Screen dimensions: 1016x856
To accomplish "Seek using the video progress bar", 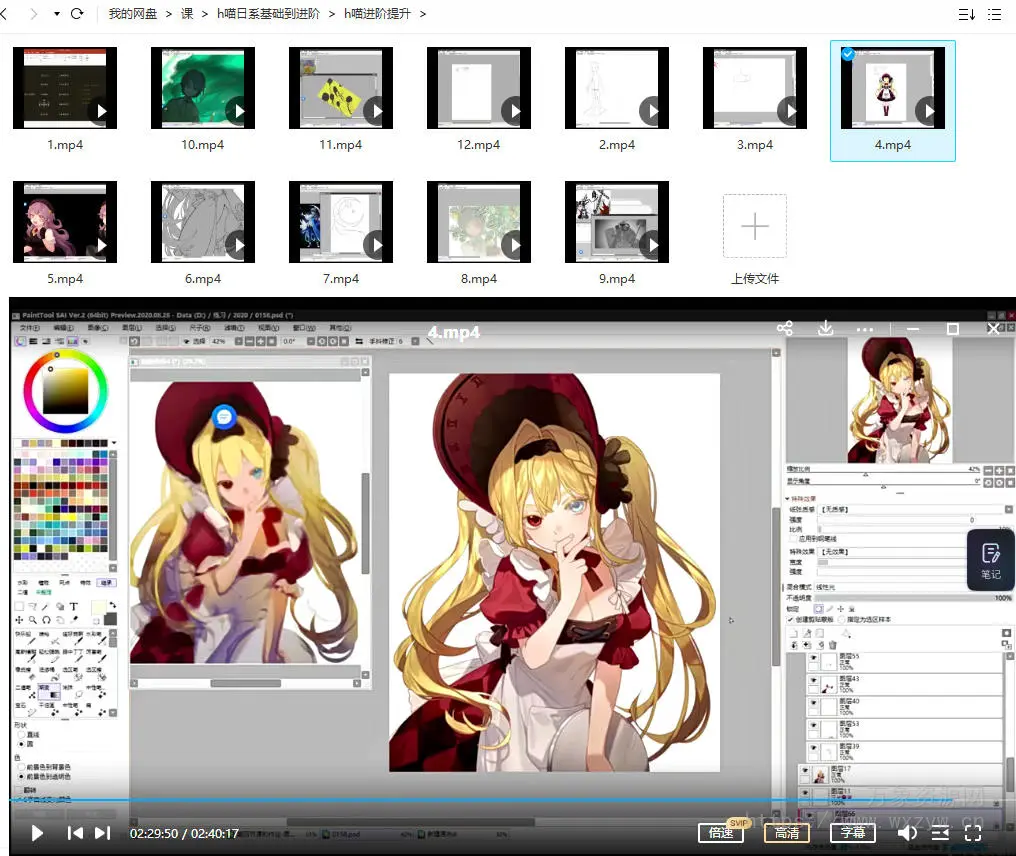I will pyautogui.click(x=500, y=800).
